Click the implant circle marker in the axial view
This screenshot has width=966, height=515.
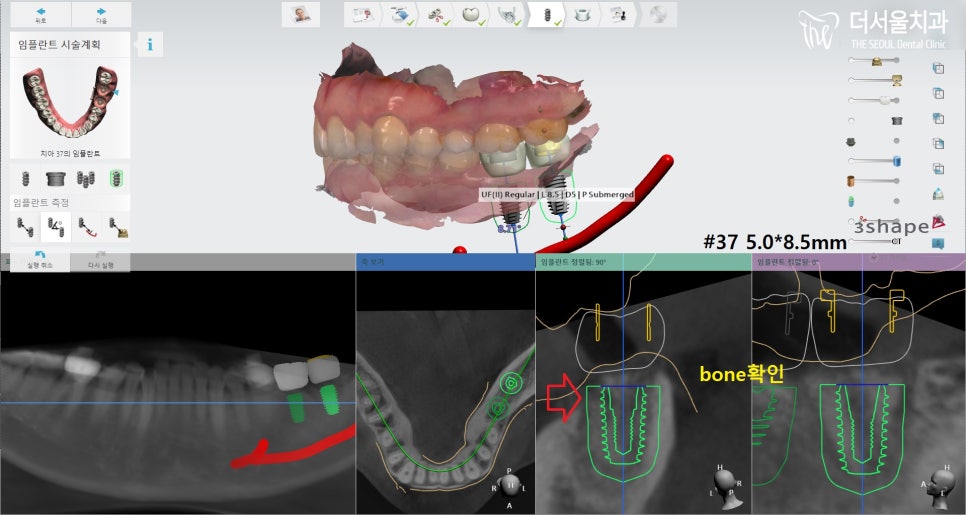point(511,383)
